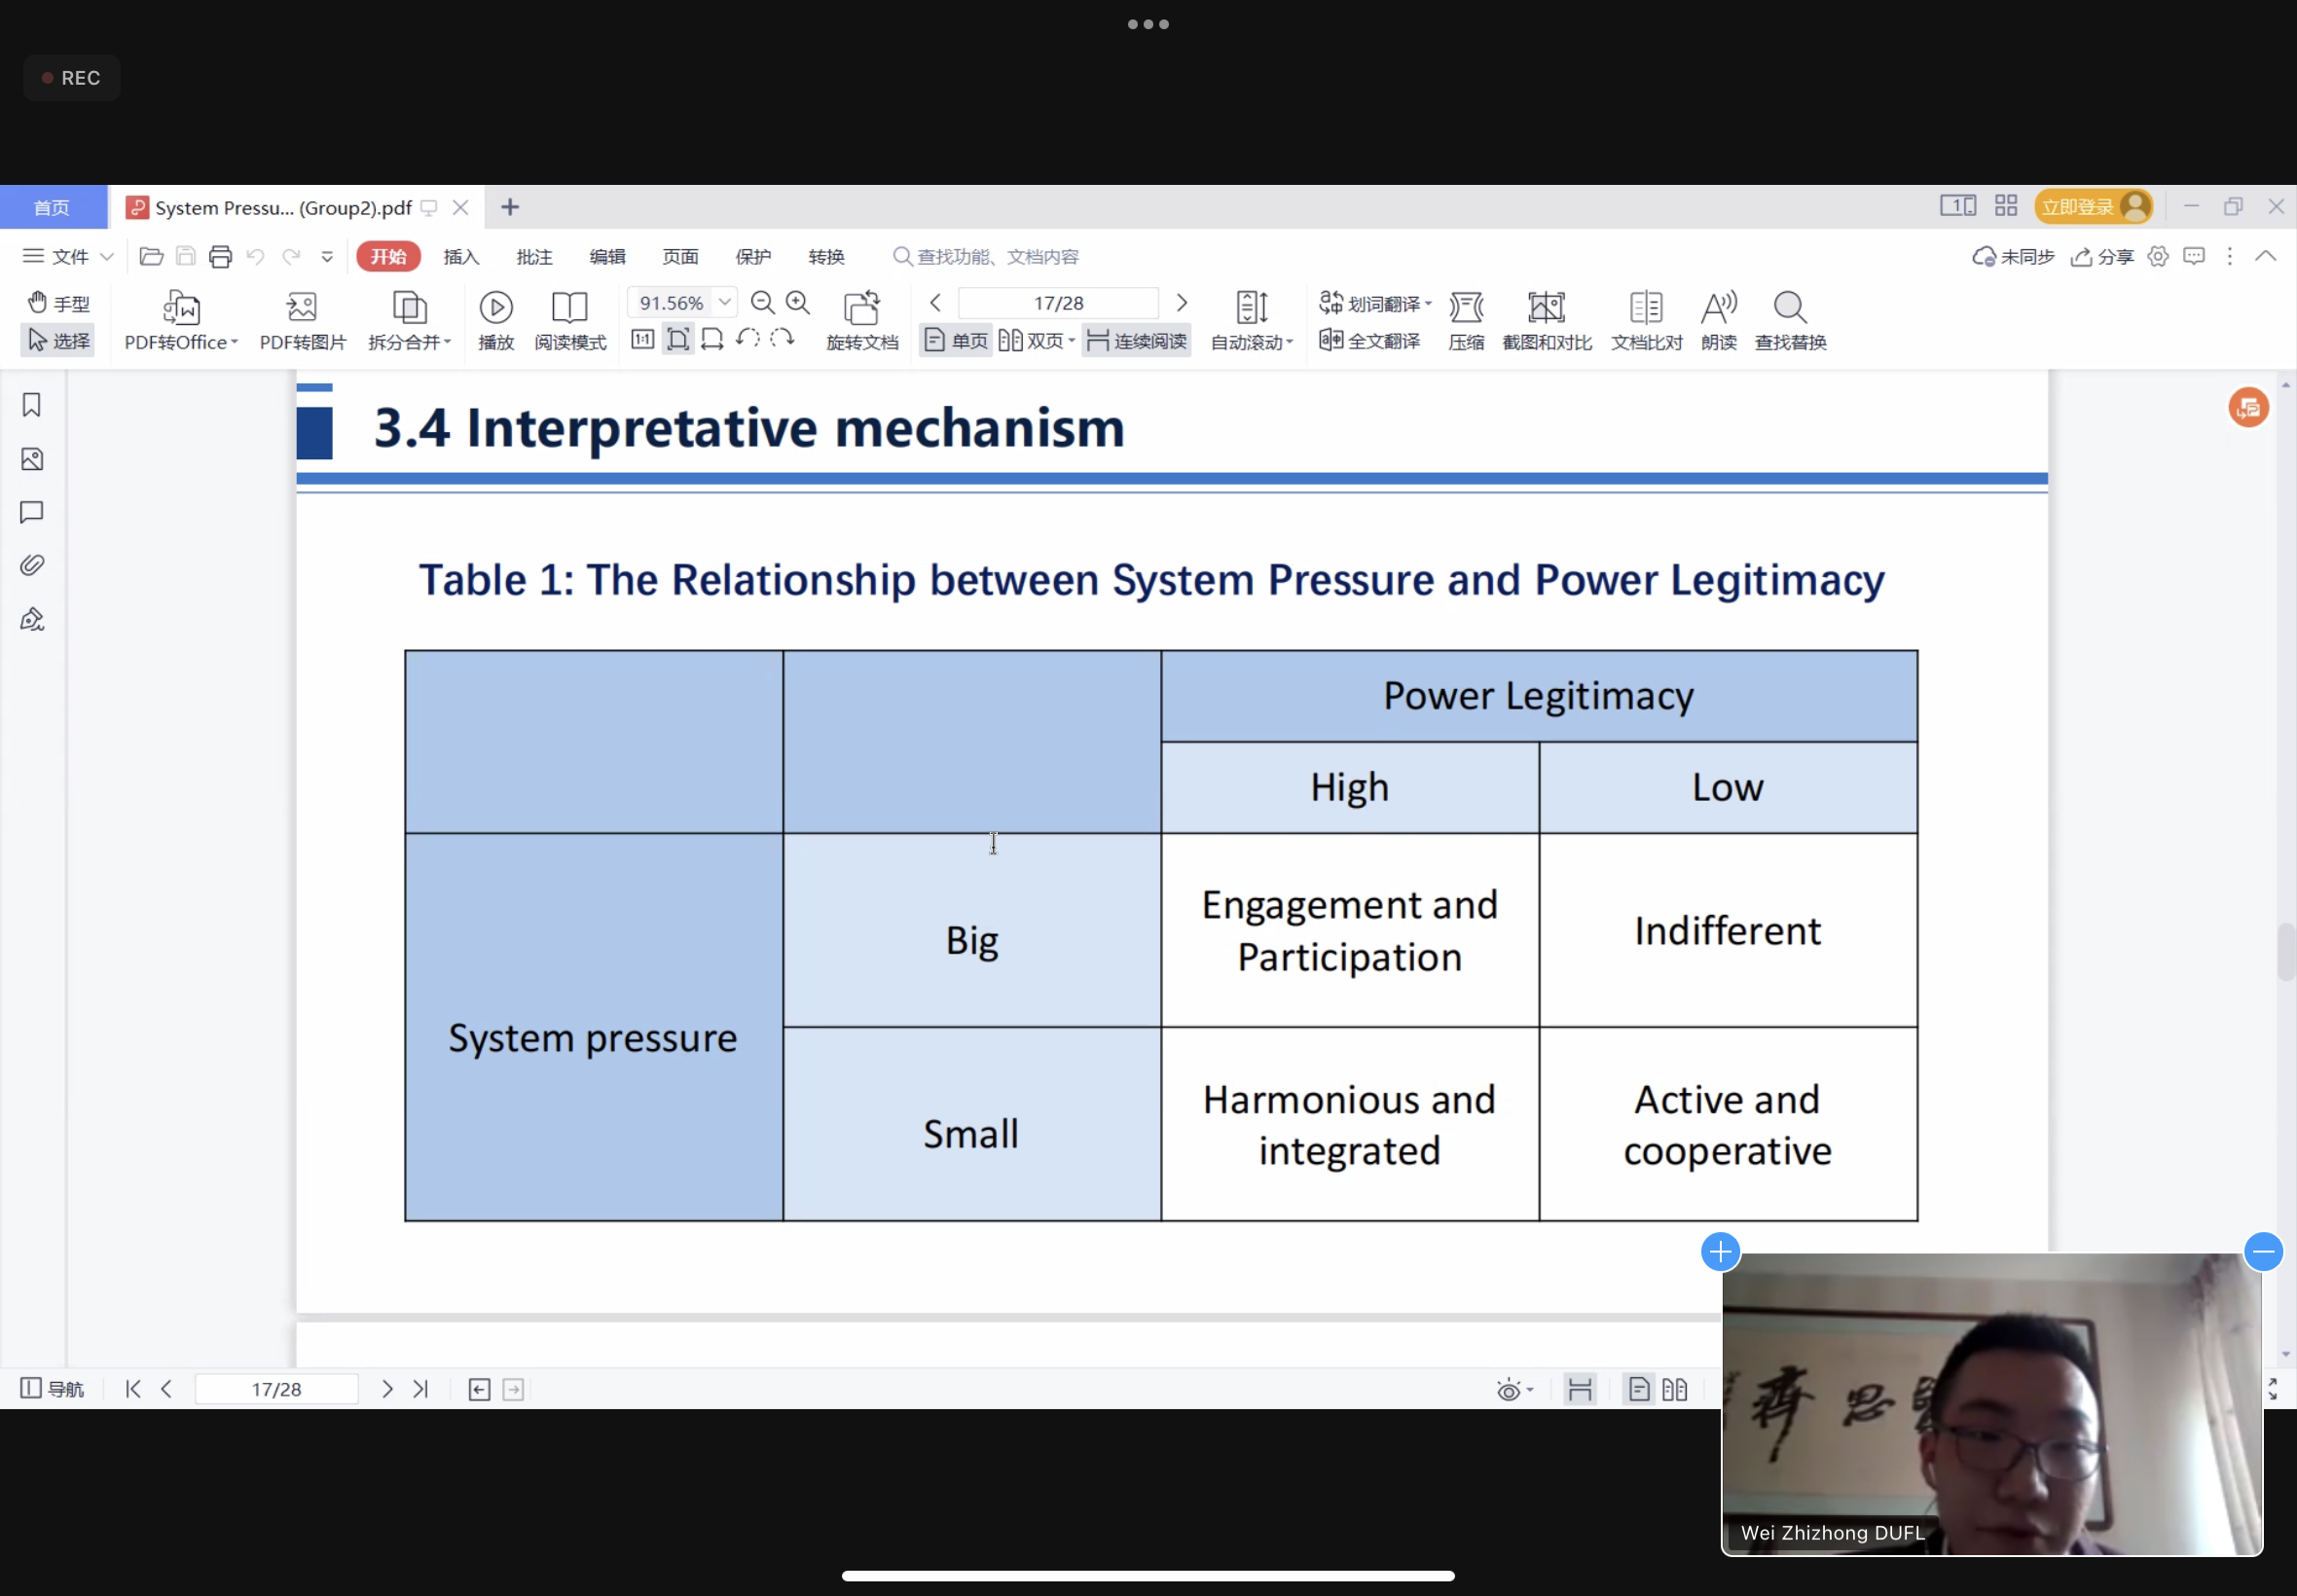Open the 批注 annotation ribbon tab
The height and width of the screenshot is (1596, 2297).
[534, 257]
